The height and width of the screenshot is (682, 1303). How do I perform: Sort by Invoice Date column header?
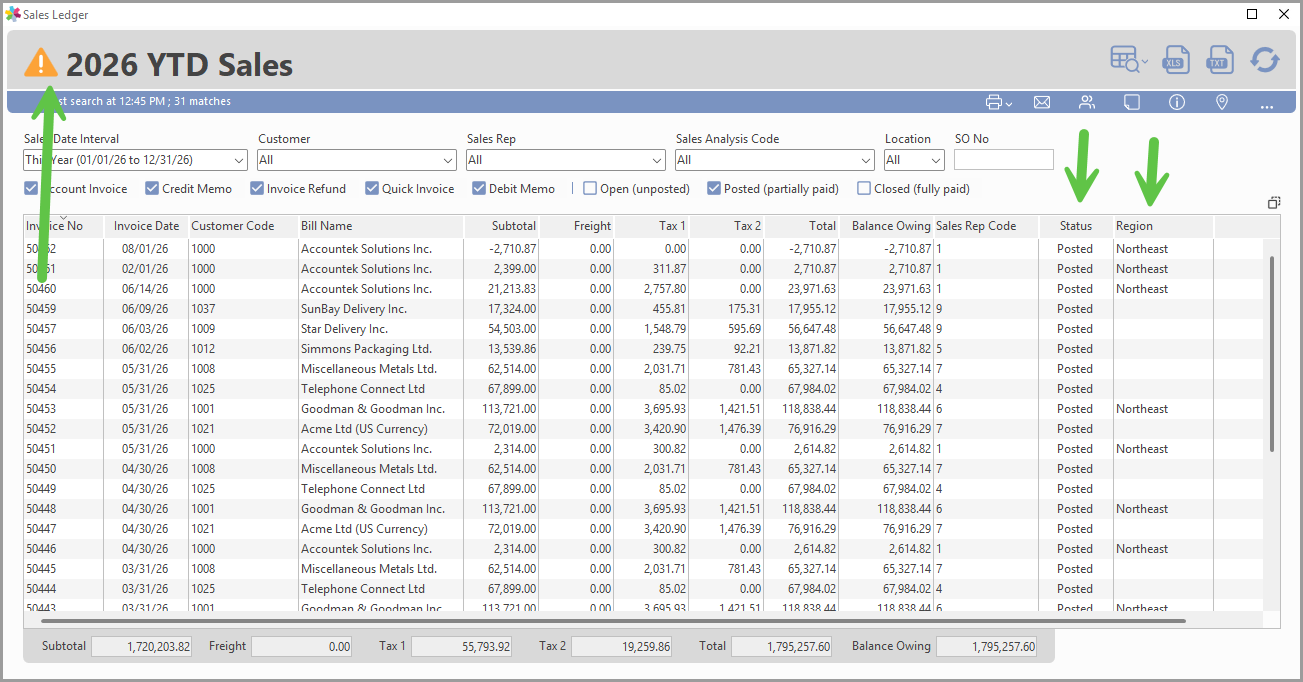point(146,226)
